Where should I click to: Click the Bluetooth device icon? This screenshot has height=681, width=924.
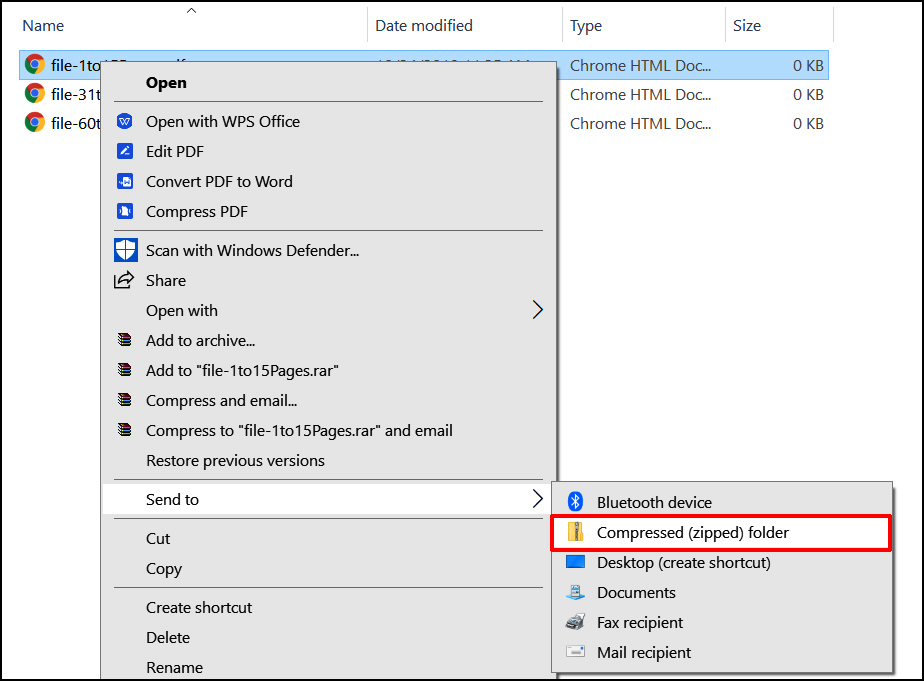click(x=575, y=502)
